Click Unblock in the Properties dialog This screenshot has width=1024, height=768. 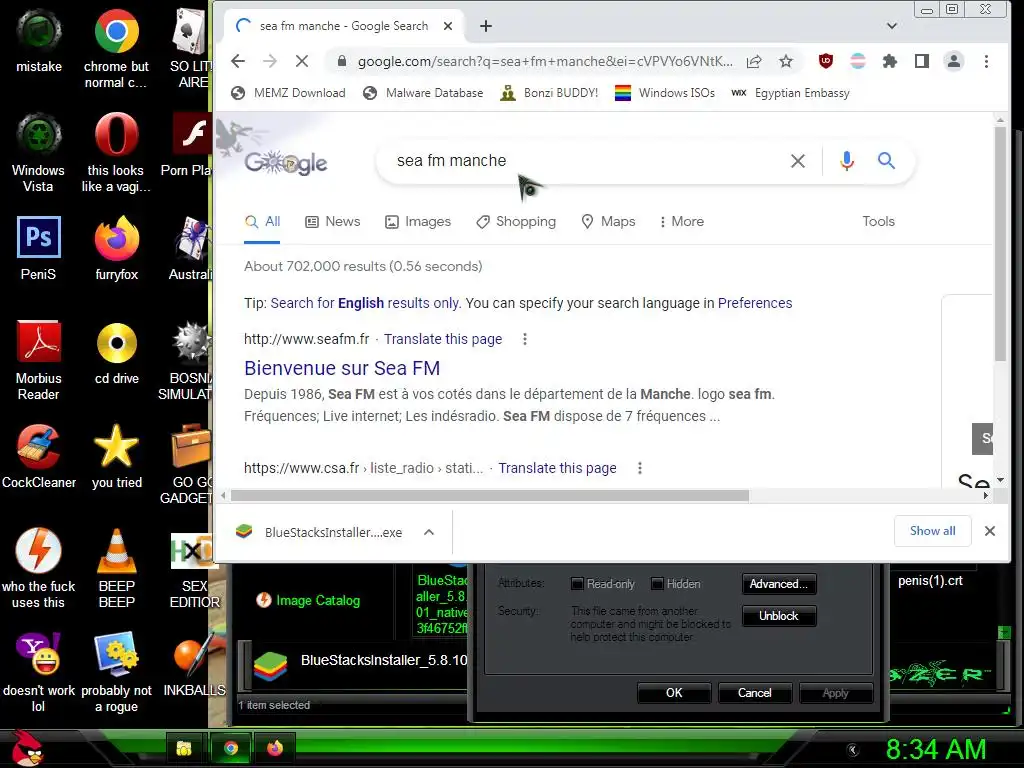(778, 616)
